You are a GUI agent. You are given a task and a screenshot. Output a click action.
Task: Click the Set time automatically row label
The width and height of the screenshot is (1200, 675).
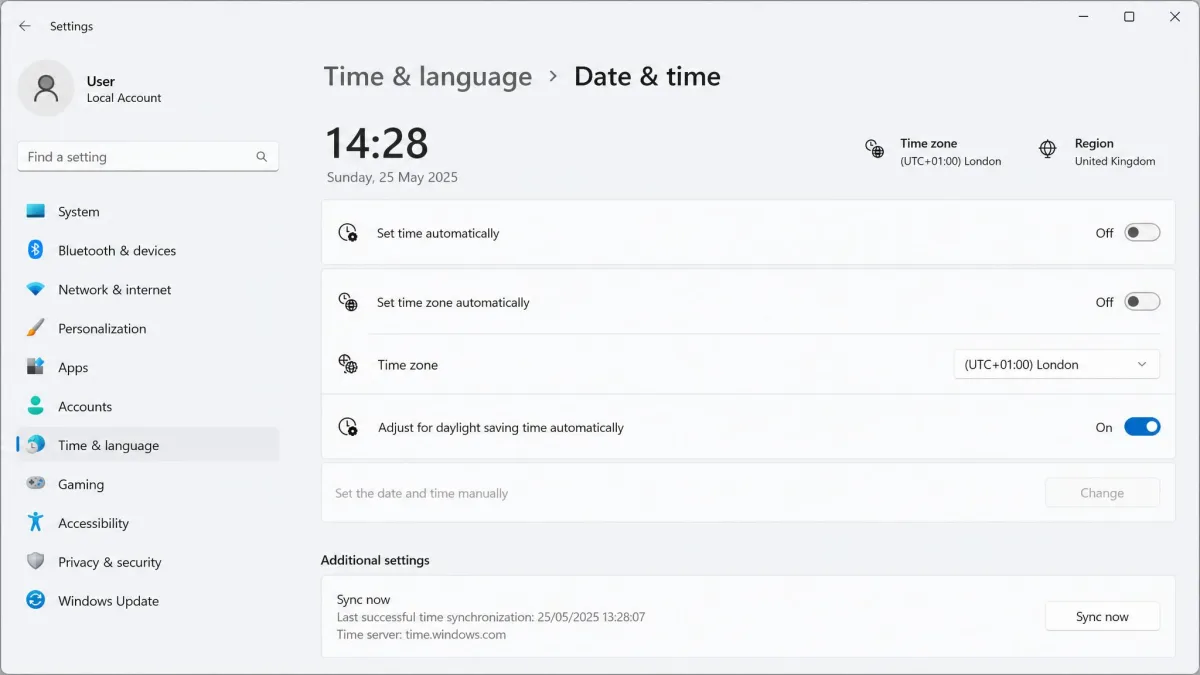point(438,233)
